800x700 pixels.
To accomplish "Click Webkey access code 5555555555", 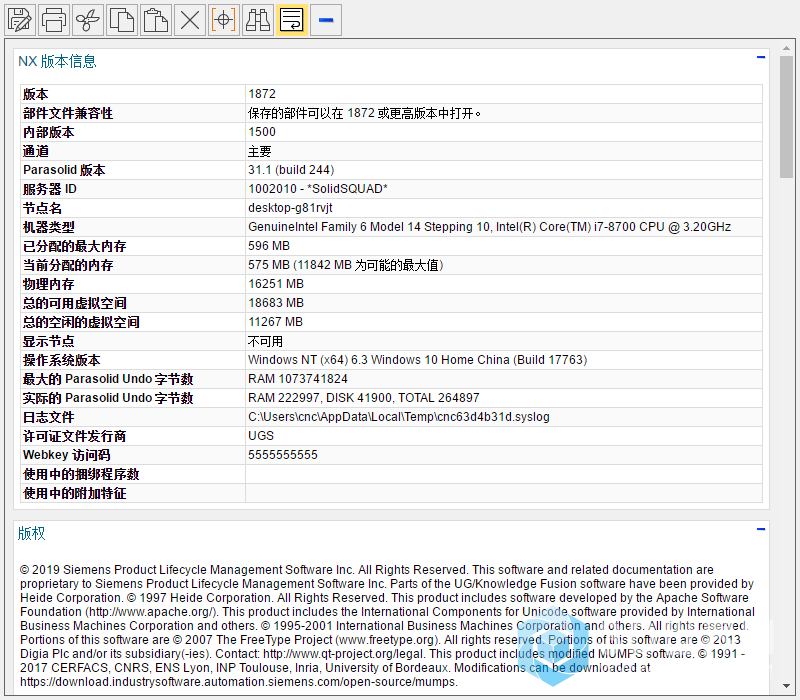I will [x=283, y=455].
